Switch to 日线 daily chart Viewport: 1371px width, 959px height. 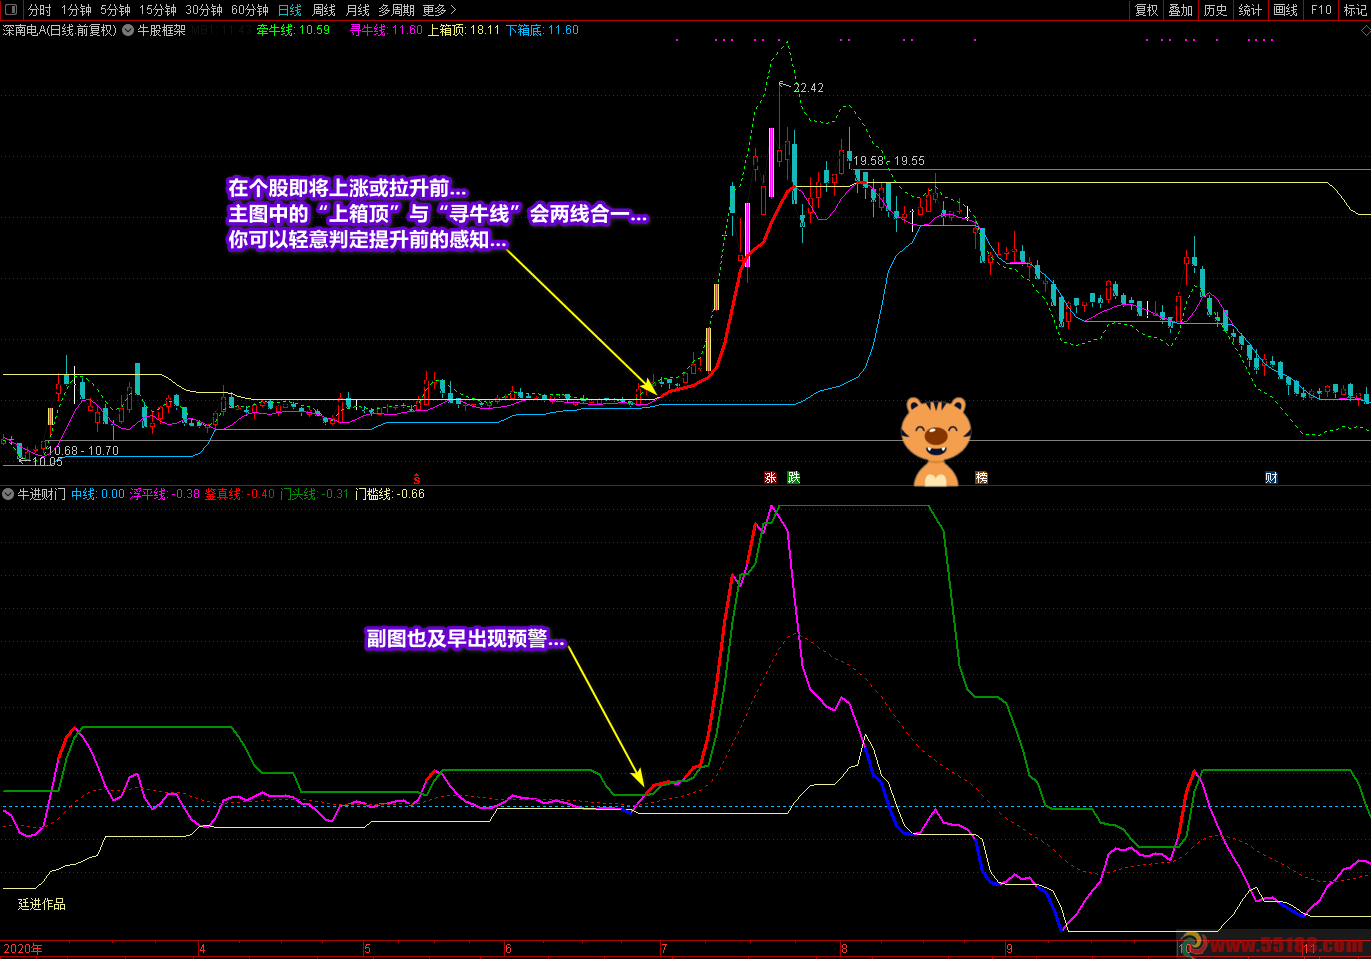pyautogui.click(x=290, y=10)
